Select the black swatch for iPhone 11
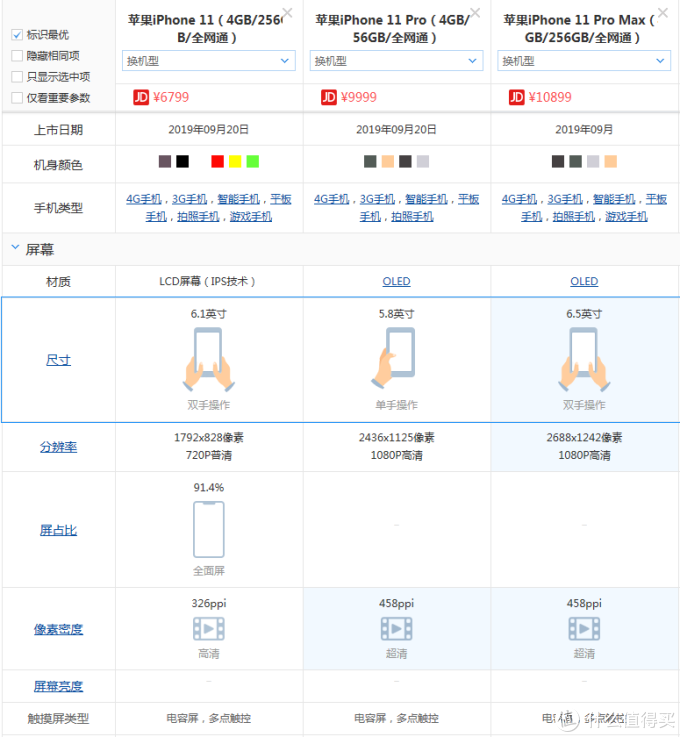 pyautogui.click(x=182, y=162)
